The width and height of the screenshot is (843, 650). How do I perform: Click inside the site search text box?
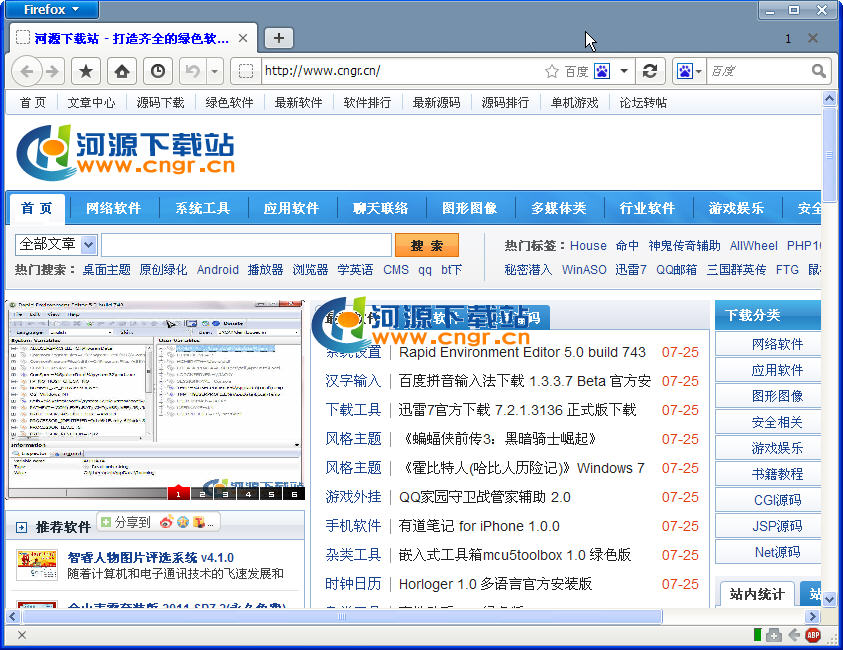(x=246, y=245)
